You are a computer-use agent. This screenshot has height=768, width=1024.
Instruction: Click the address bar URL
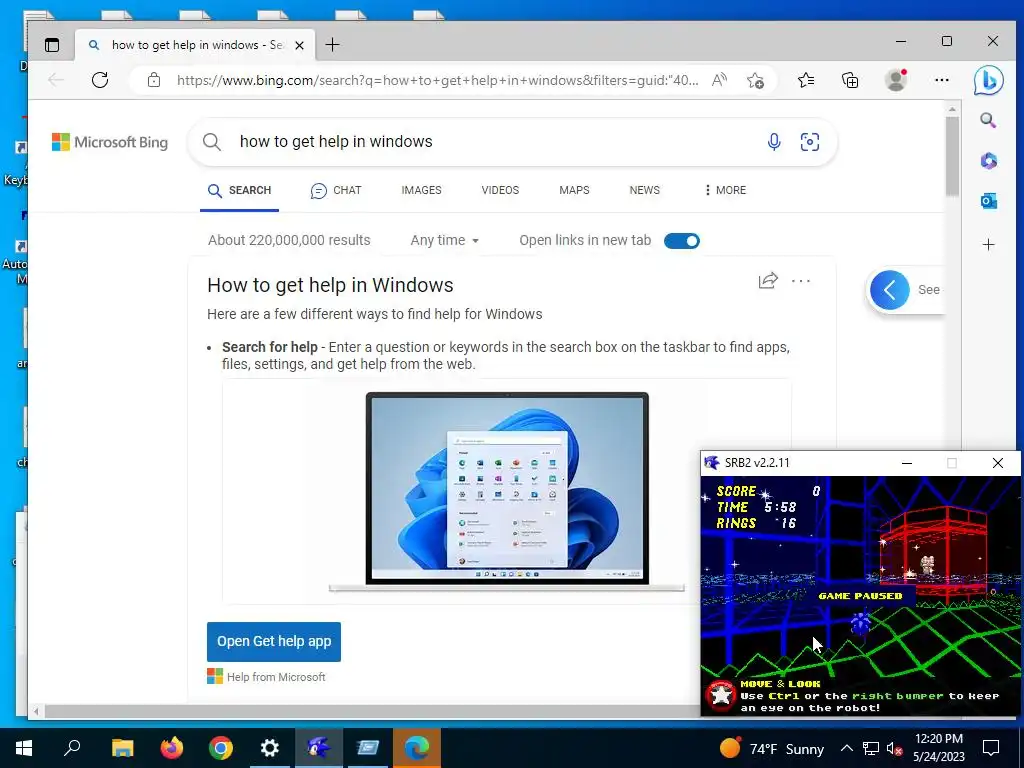tap(436, 80)
